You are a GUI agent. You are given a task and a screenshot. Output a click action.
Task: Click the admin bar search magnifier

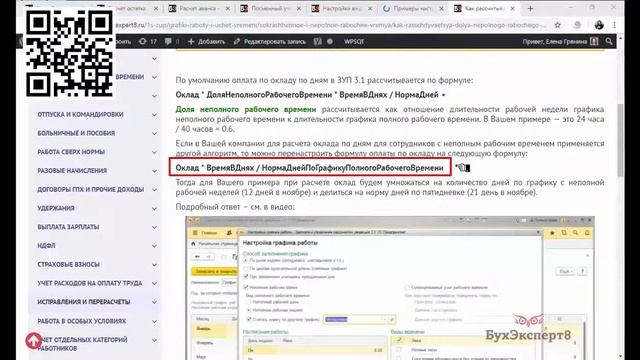click(609, 42)
